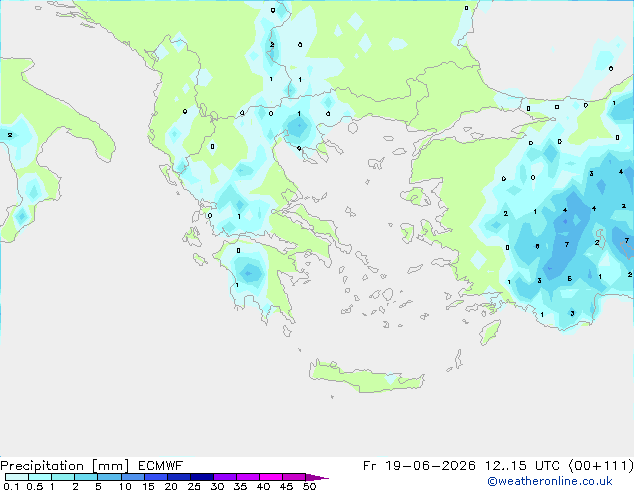The image size is (634, 490).
Task: Select the 25–30 mm navy legend swatch
Action: pos(201,477)
